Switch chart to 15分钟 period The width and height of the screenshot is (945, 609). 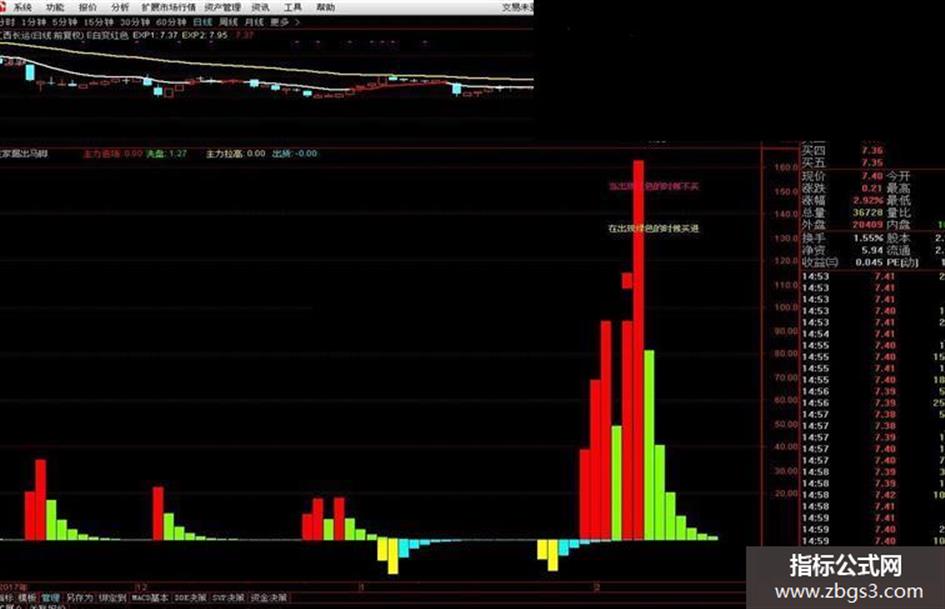(98, 22)
